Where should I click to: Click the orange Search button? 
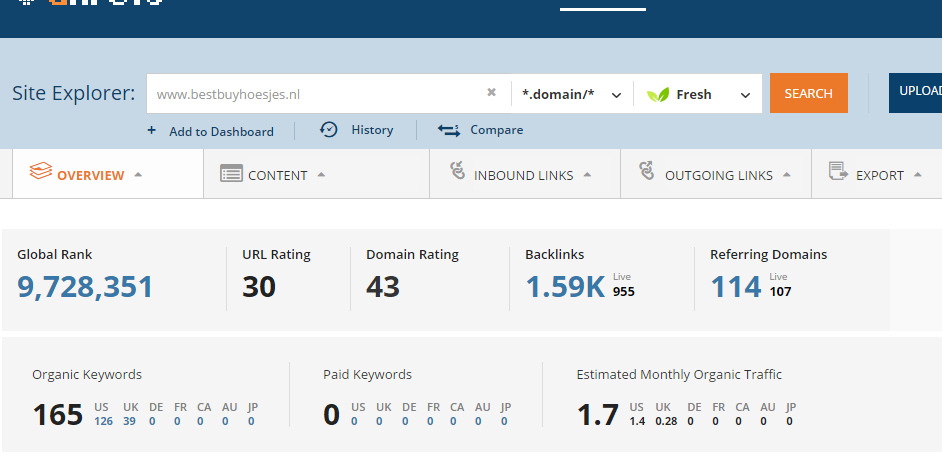(809, 93)
